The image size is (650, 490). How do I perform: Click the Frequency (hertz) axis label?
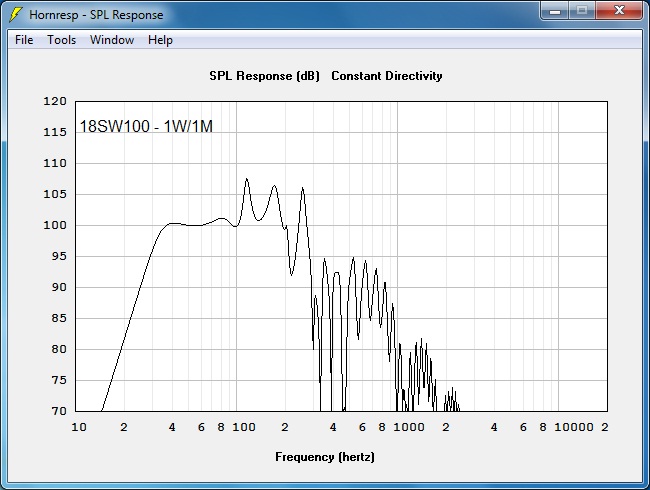point(325,457)
